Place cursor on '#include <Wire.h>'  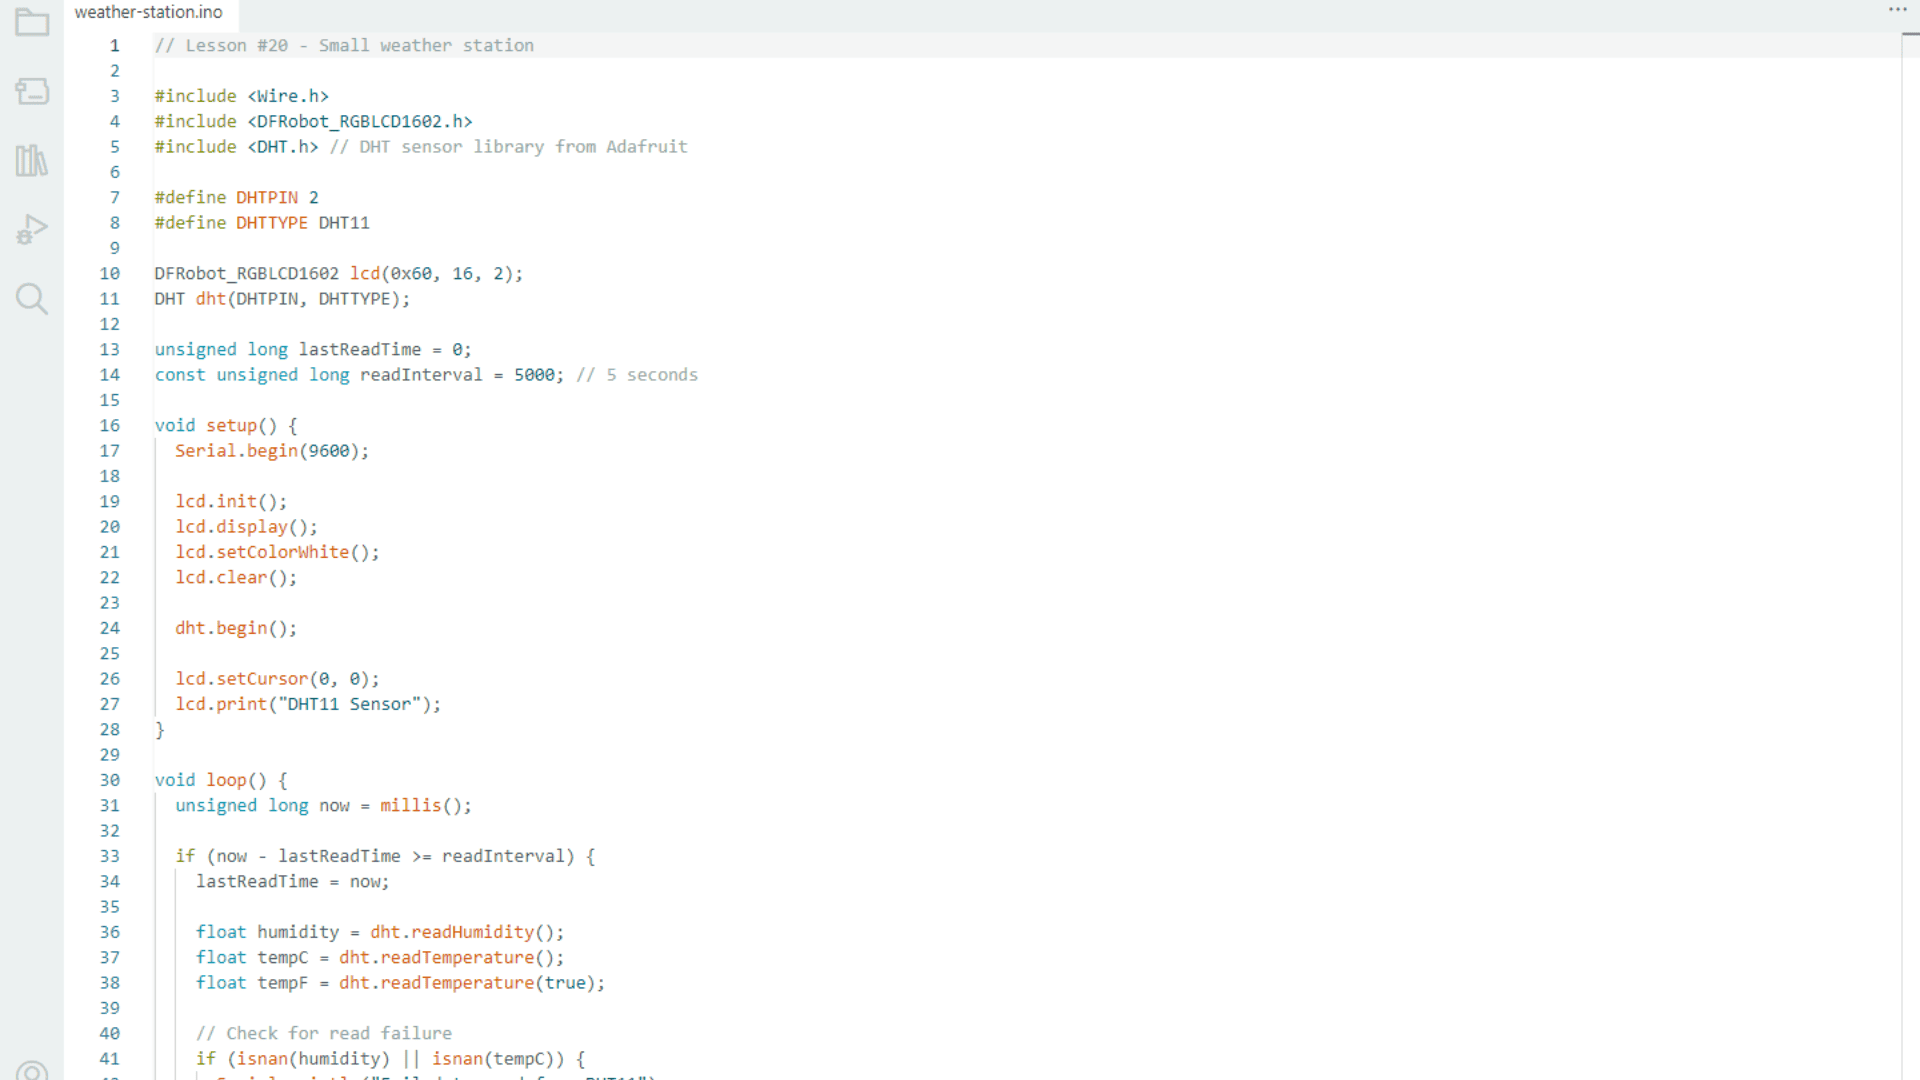coord(242,96)
